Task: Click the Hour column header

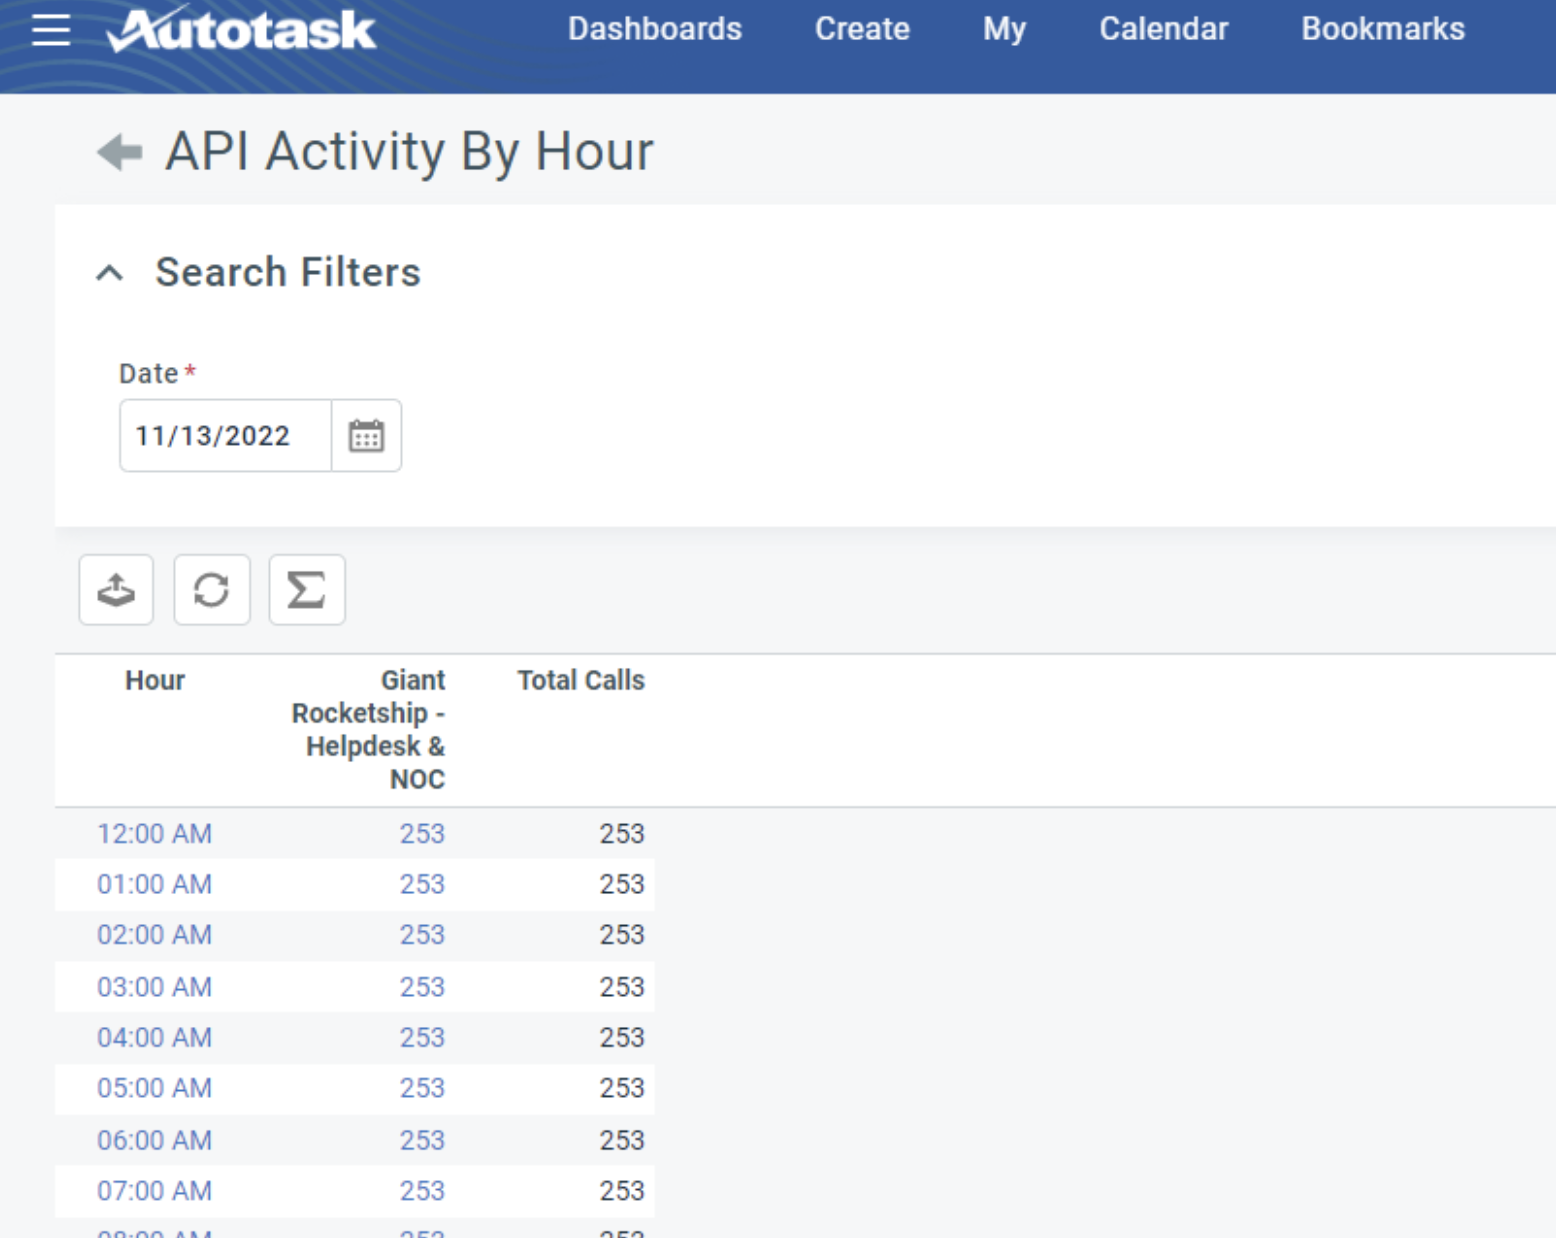Action: (x=155, y=680)
